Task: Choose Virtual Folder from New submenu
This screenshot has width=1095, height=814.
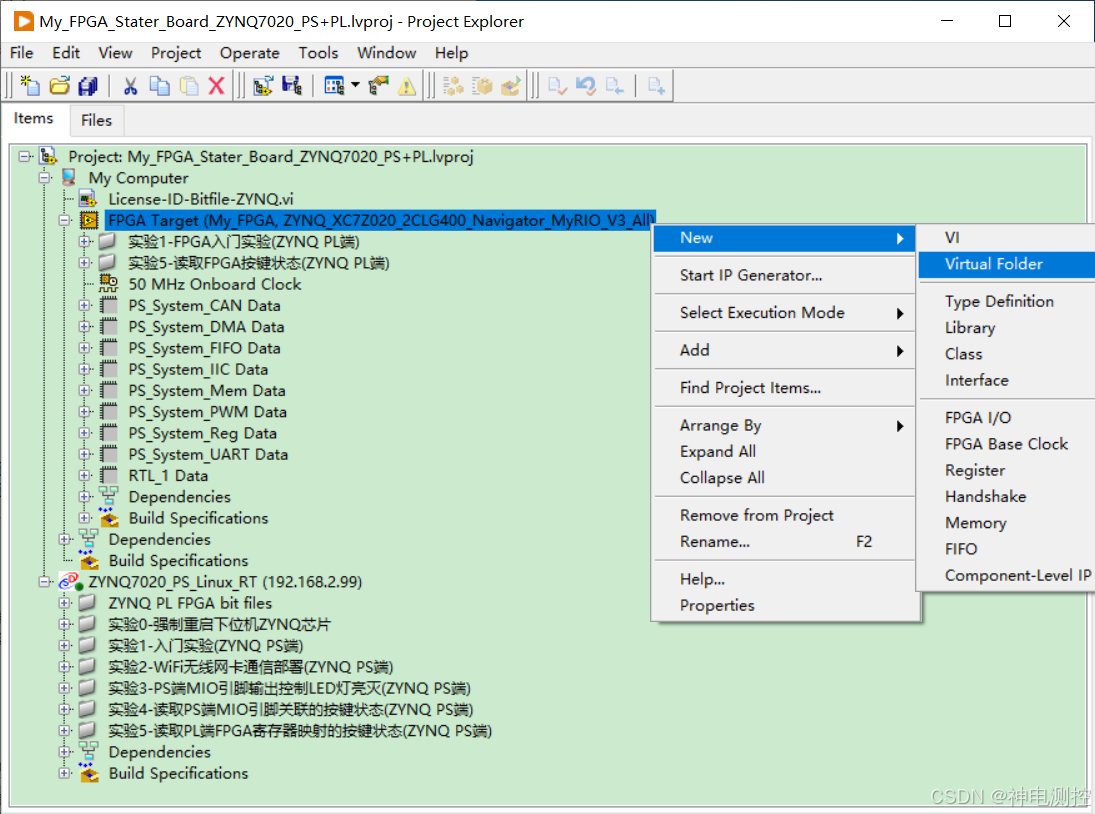Action: [x=1006, y=264]
